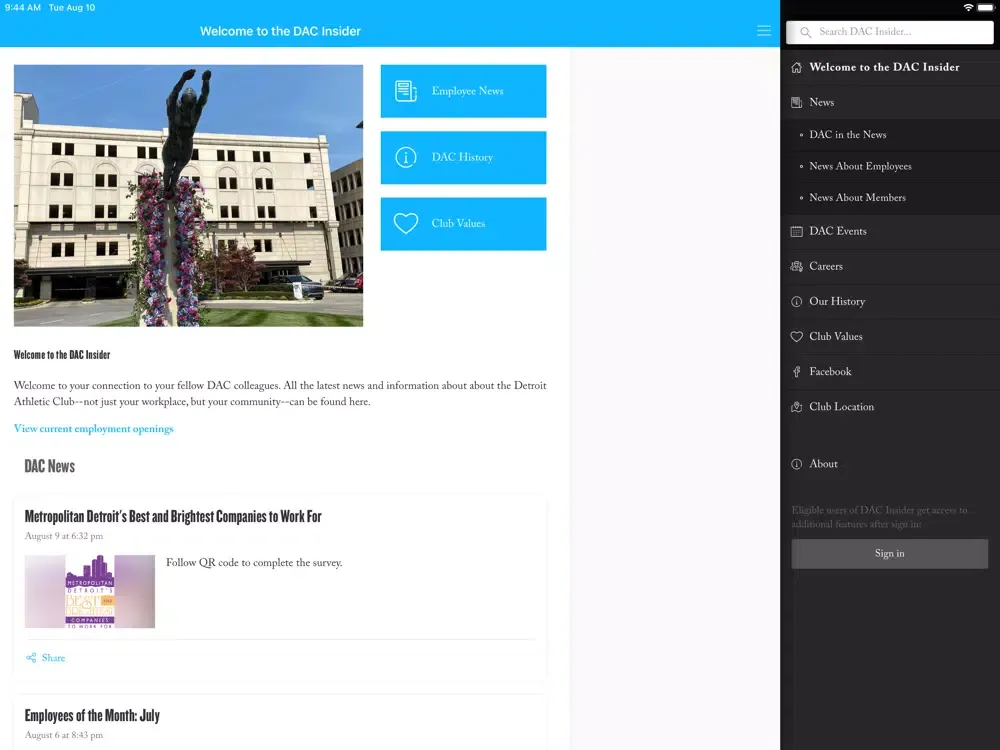Open Employees of the Month: July article
The image size is (1000, 750).
[x=92, y=715]
